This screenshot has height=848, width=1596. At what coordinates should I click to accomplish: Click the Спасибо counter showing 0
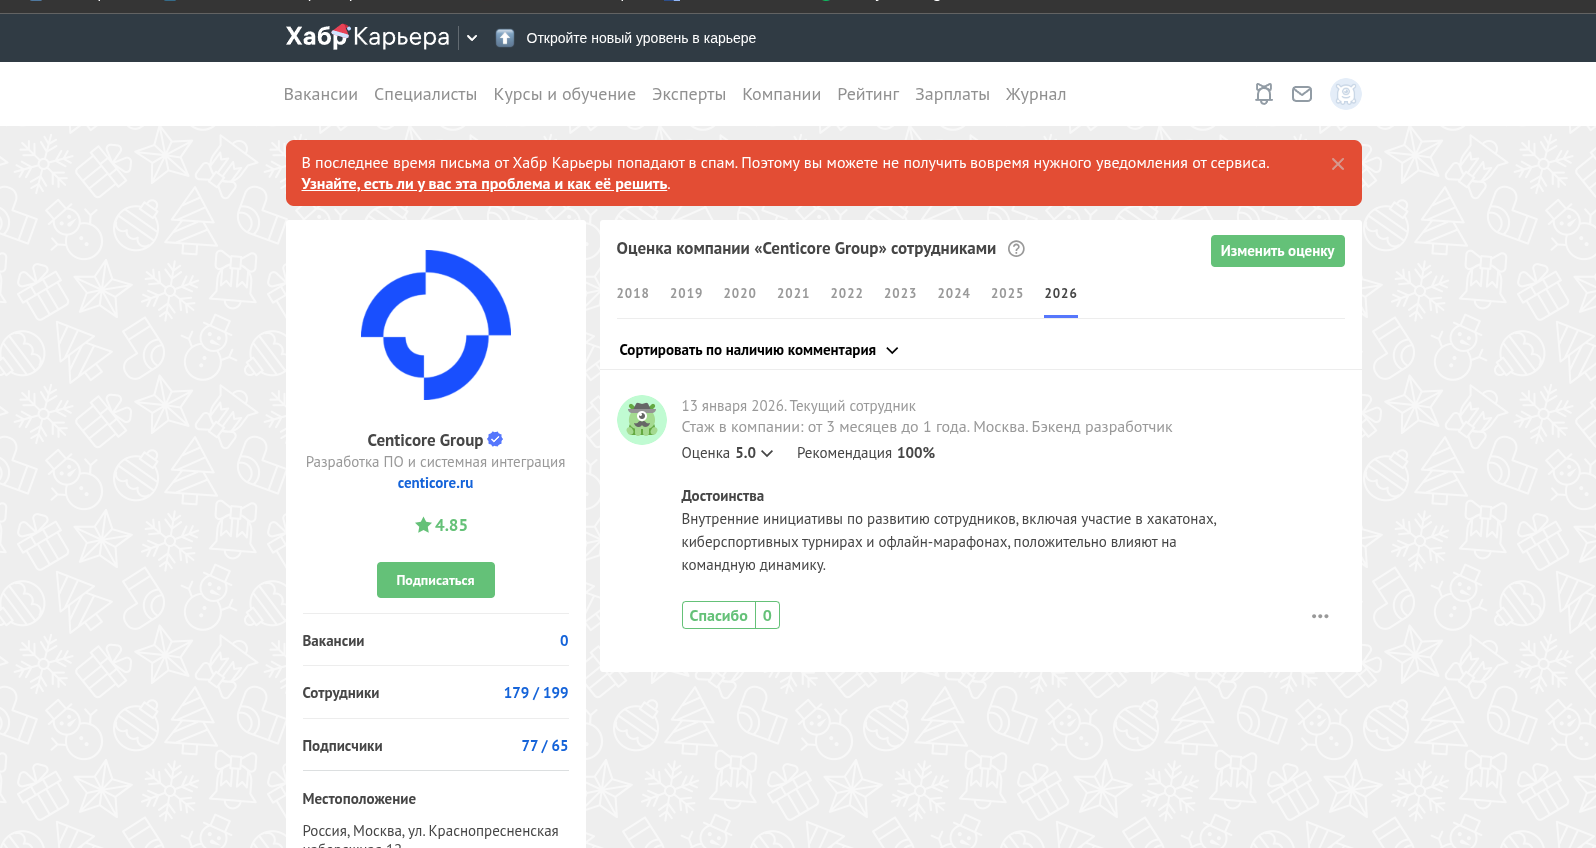(x=767, y=615)
